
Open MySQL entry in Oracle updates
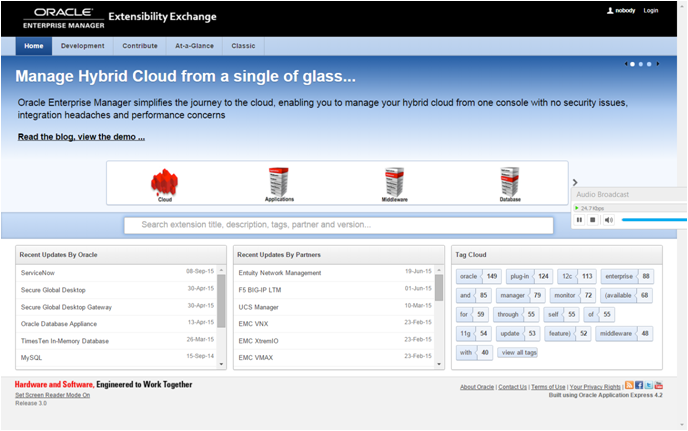tap(31, 358)
